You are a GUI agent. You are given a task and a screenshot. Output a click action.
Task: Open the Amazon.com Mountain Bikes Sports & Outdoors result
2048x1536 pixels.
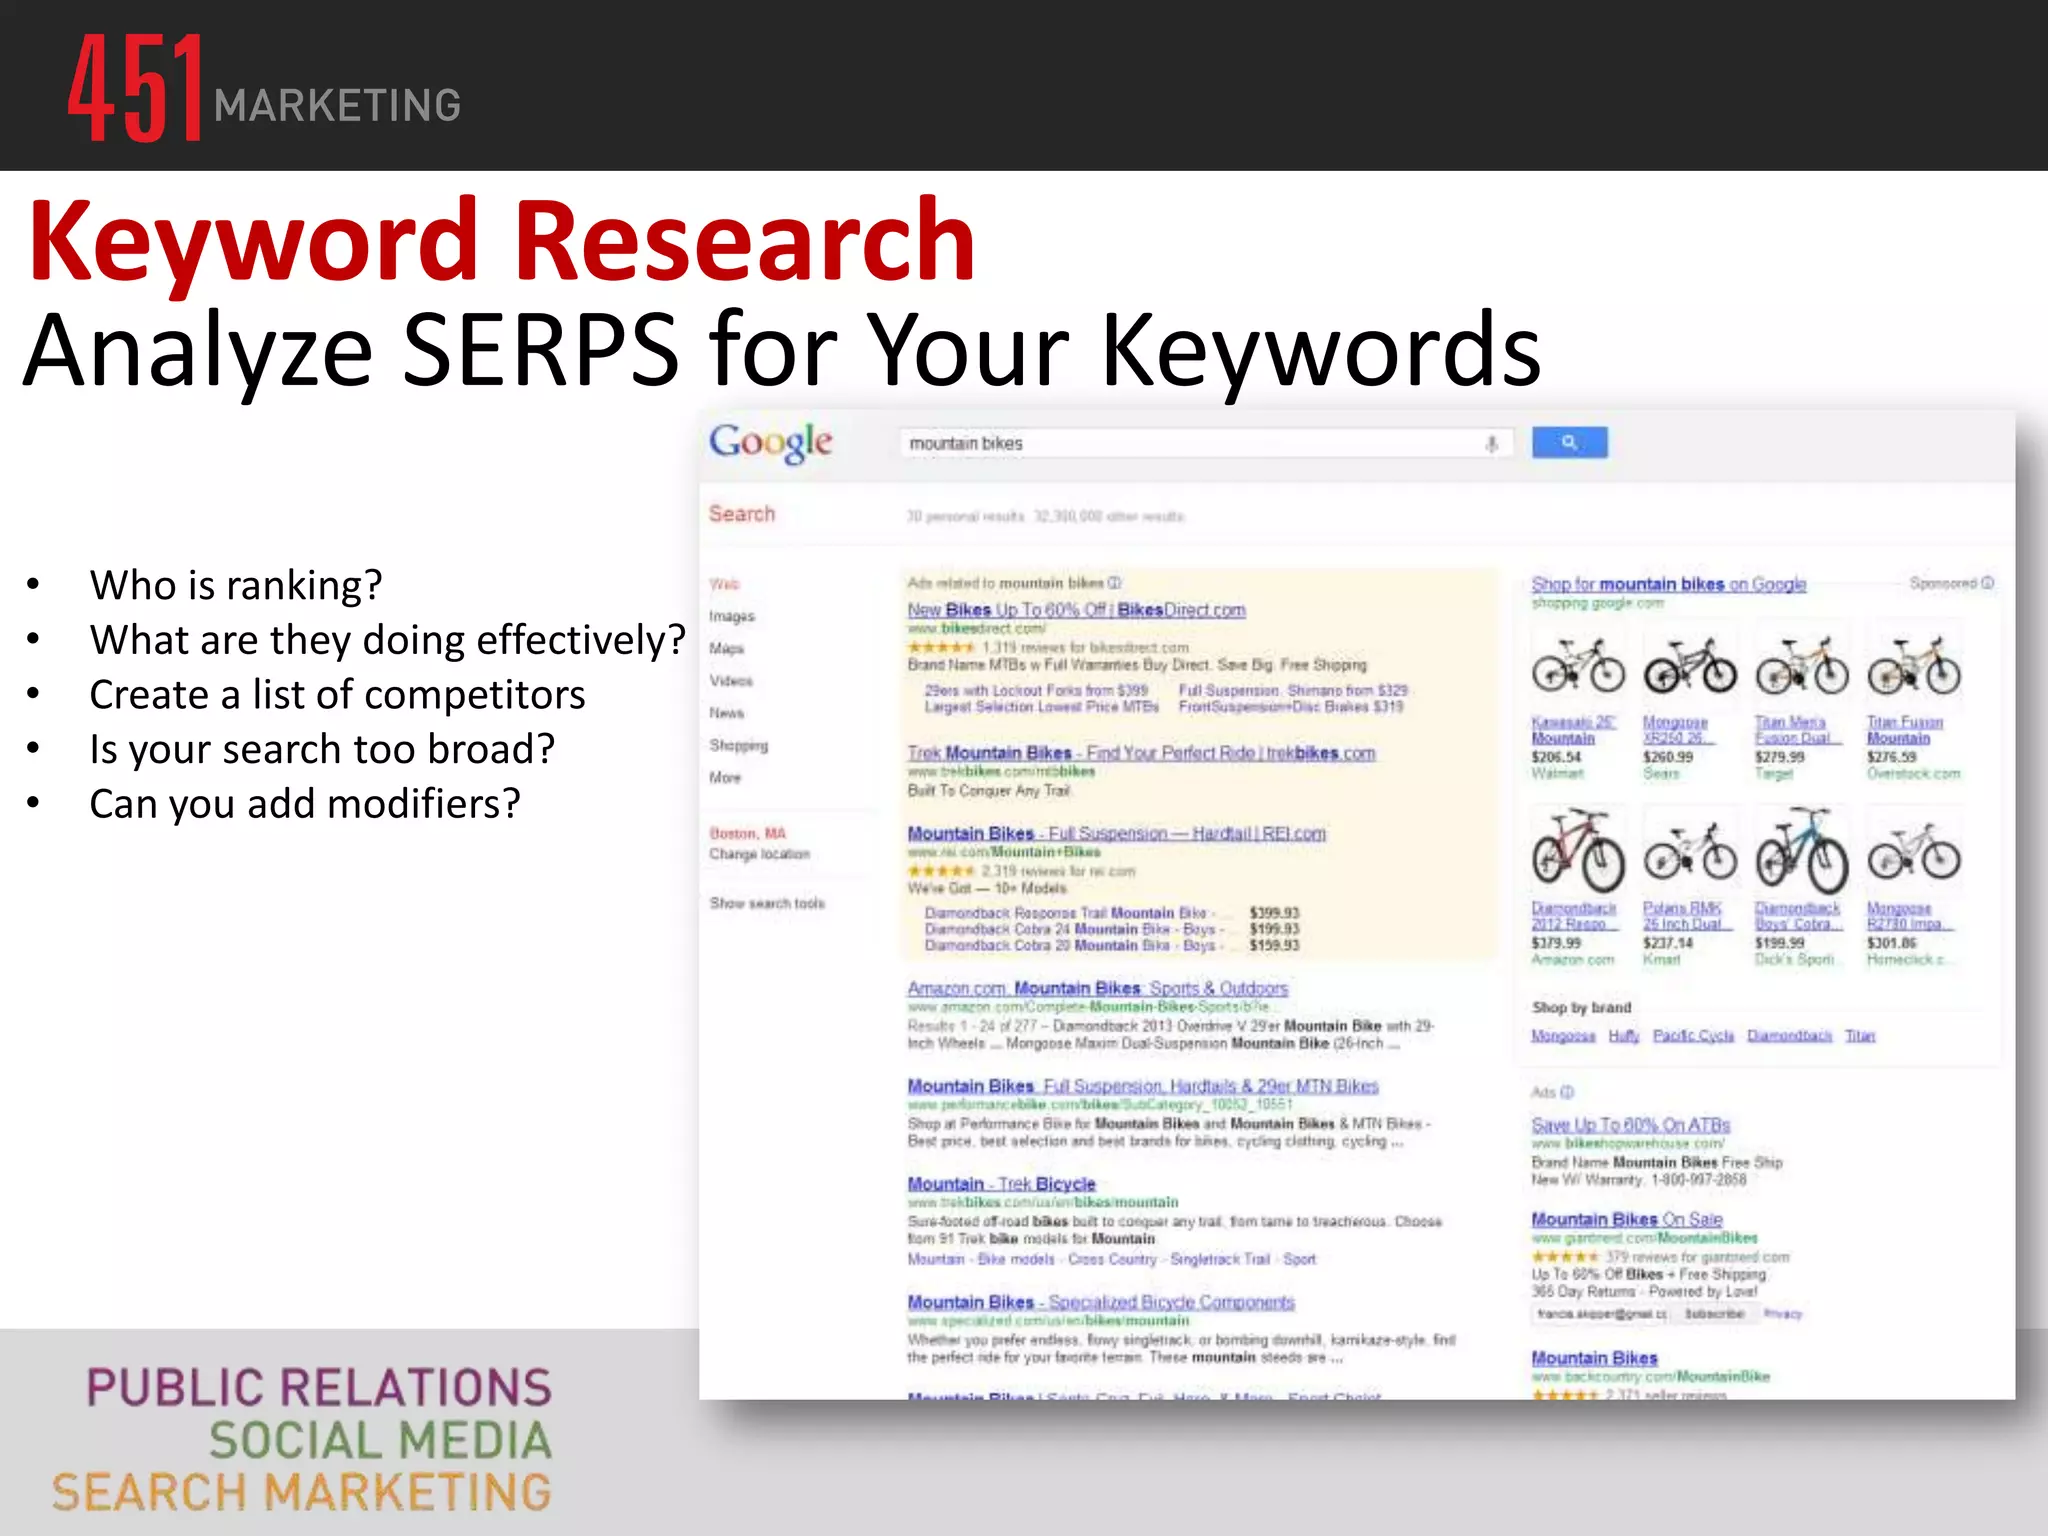tap(1097, 988)
